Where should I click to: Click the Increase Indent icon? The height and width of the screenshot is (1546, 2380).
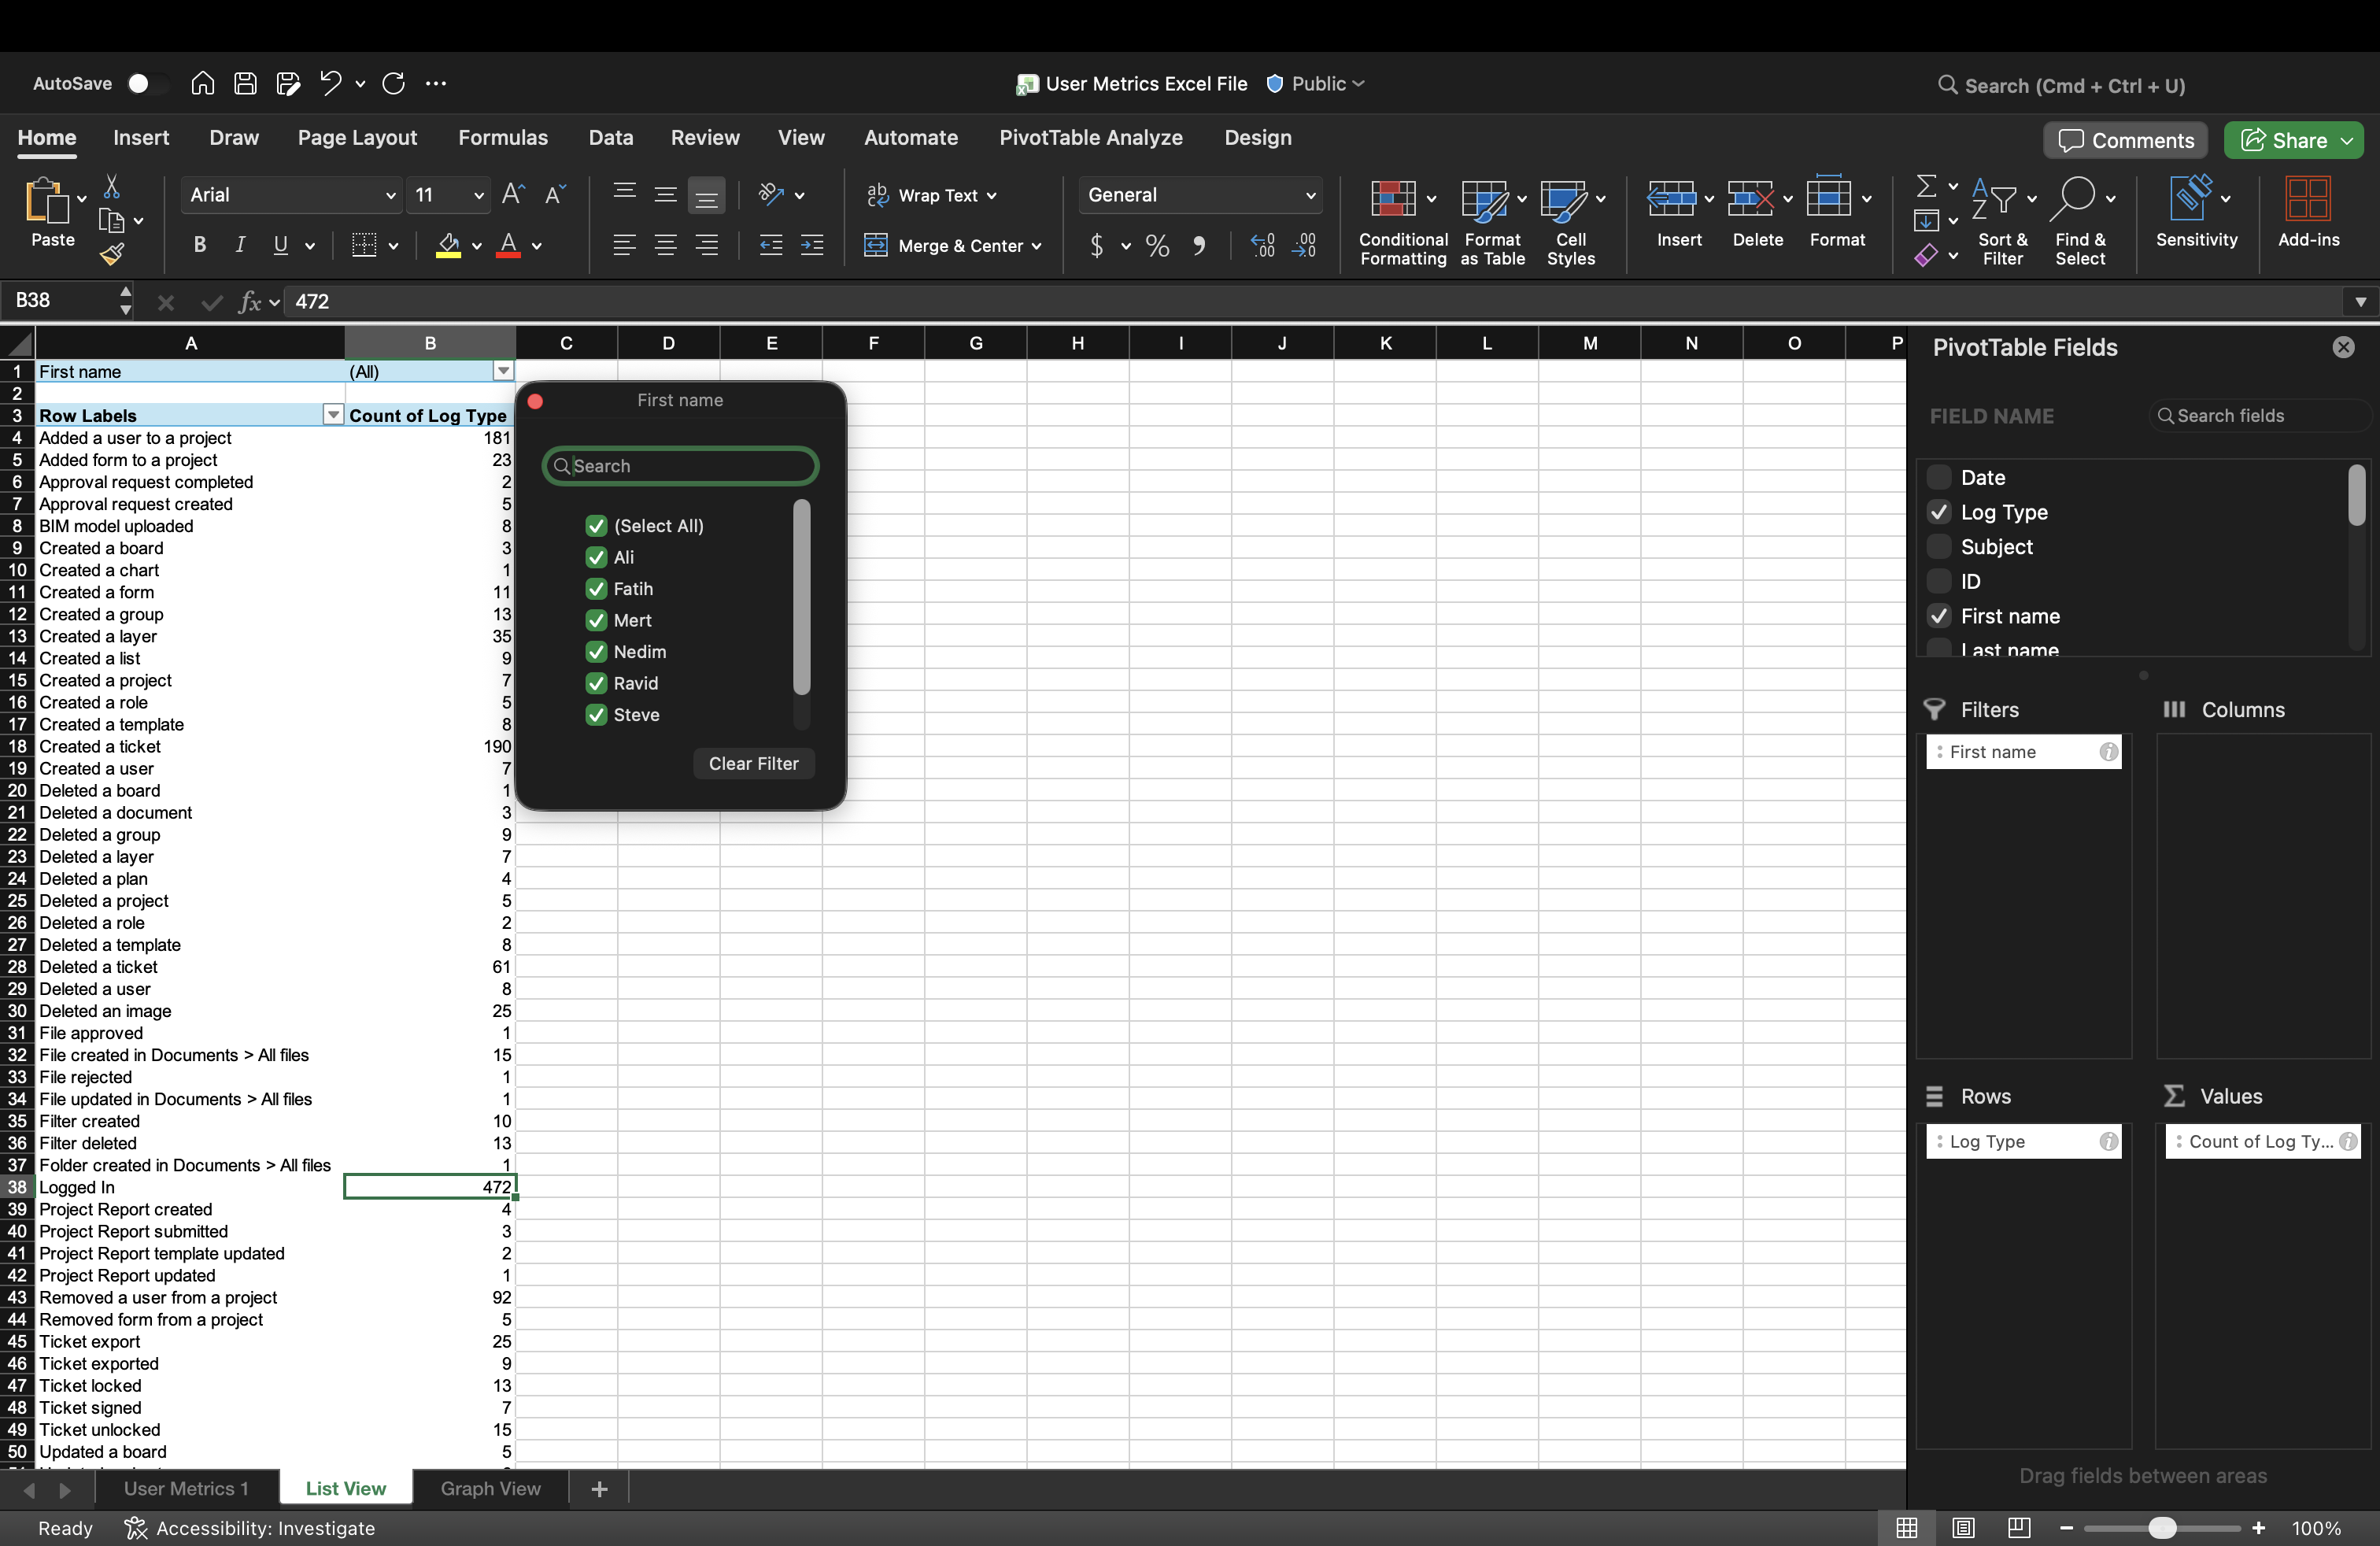(x=812, y=246)
